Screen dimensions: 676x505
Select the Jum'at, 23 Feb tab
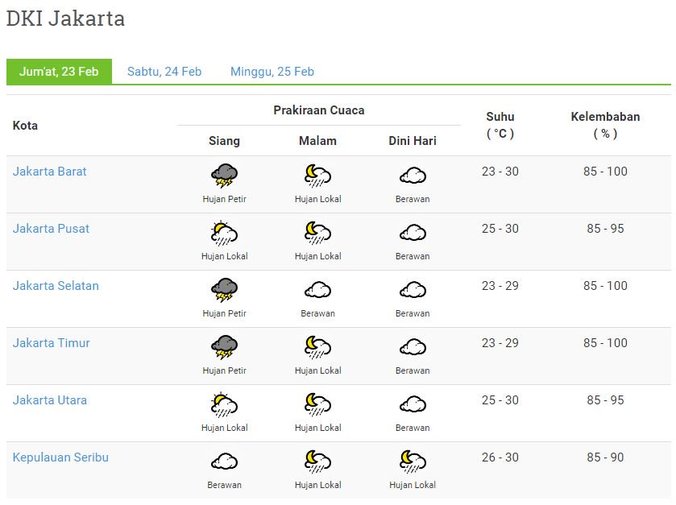click(x=59, y=71)
